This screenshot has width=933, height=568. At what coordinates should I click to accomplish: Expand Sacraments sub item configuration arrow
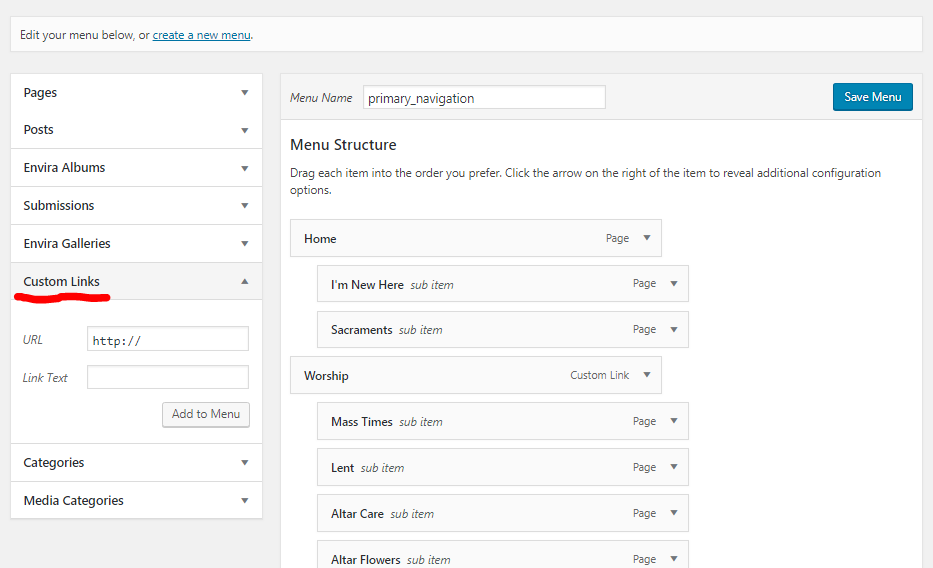click(x=674, y=330)
